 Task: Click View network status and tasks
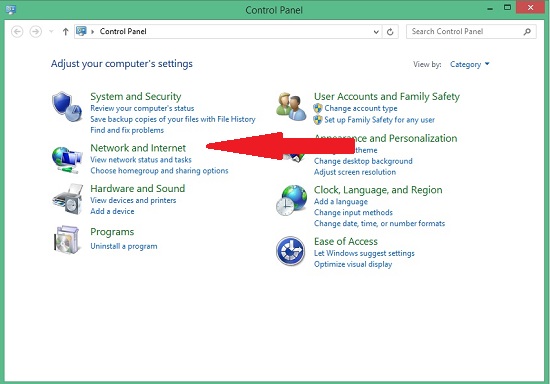(141, 160)
